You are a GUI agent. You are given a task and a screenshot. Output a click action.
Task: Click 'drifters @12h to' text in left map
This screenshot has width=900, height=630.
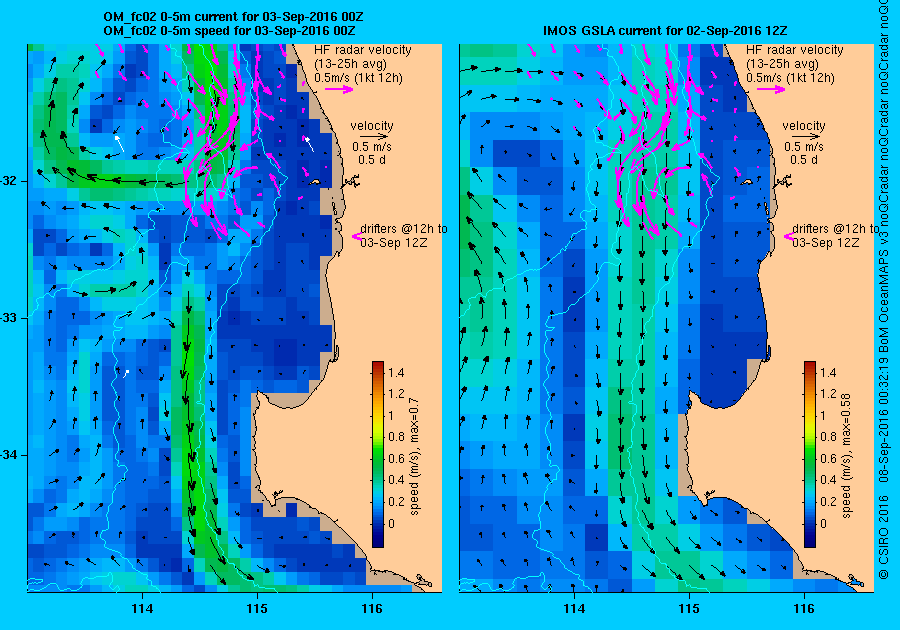pyautogui.click(x=404, y=229)
